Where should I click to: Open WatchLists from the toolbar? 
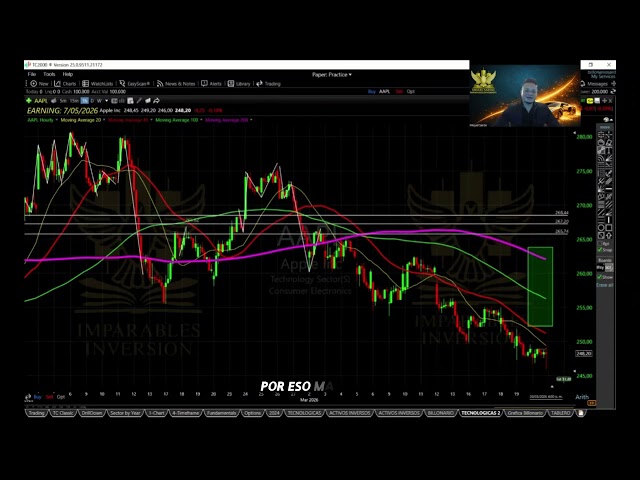pyautogui.click(x=100, y=84)
